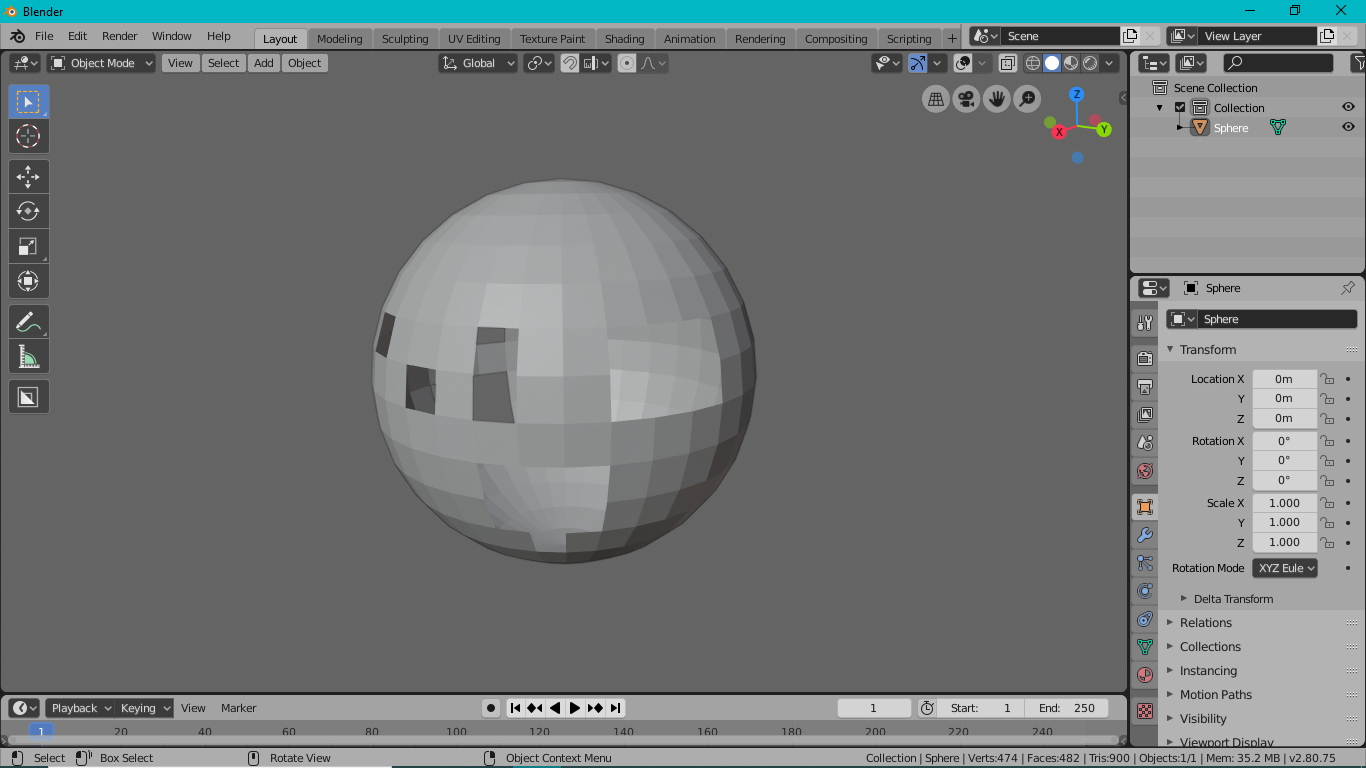
Task: Toggle snapping magnet in the header
Action: click(570, 63)
